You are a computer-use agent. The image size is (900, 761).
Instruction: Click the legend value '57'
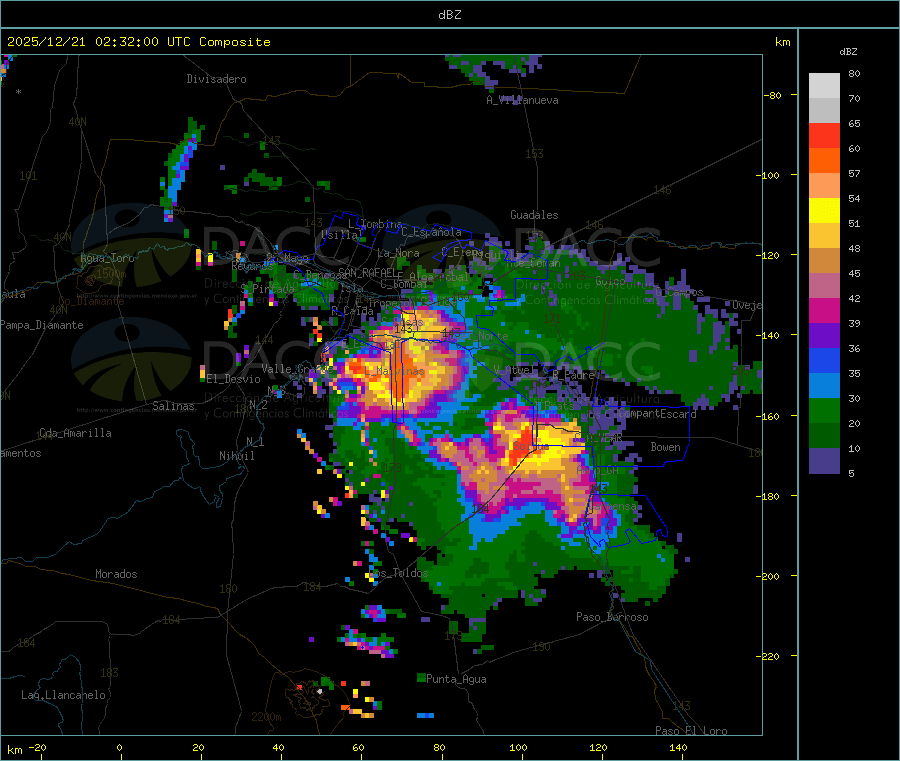click(x=854, y=173)
